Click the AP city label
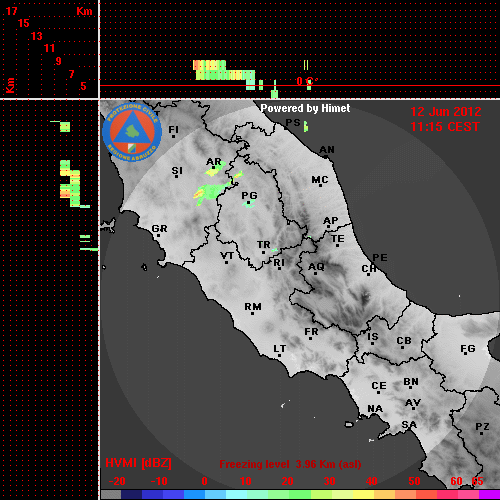 coord(330,221)
